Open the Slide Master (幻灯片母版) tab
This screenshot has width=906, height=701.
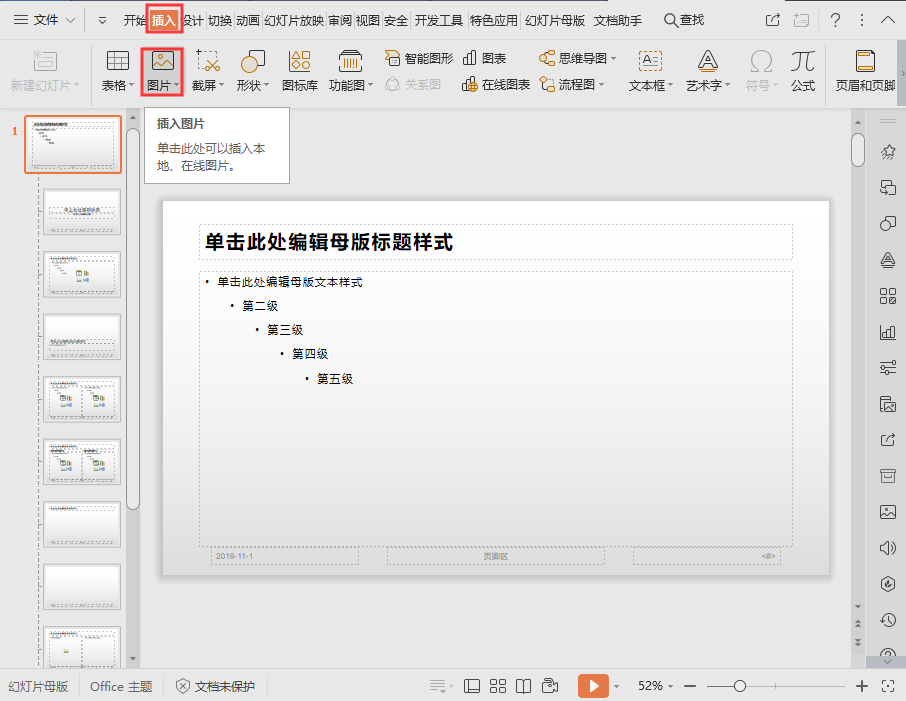[x=555, y=20]
